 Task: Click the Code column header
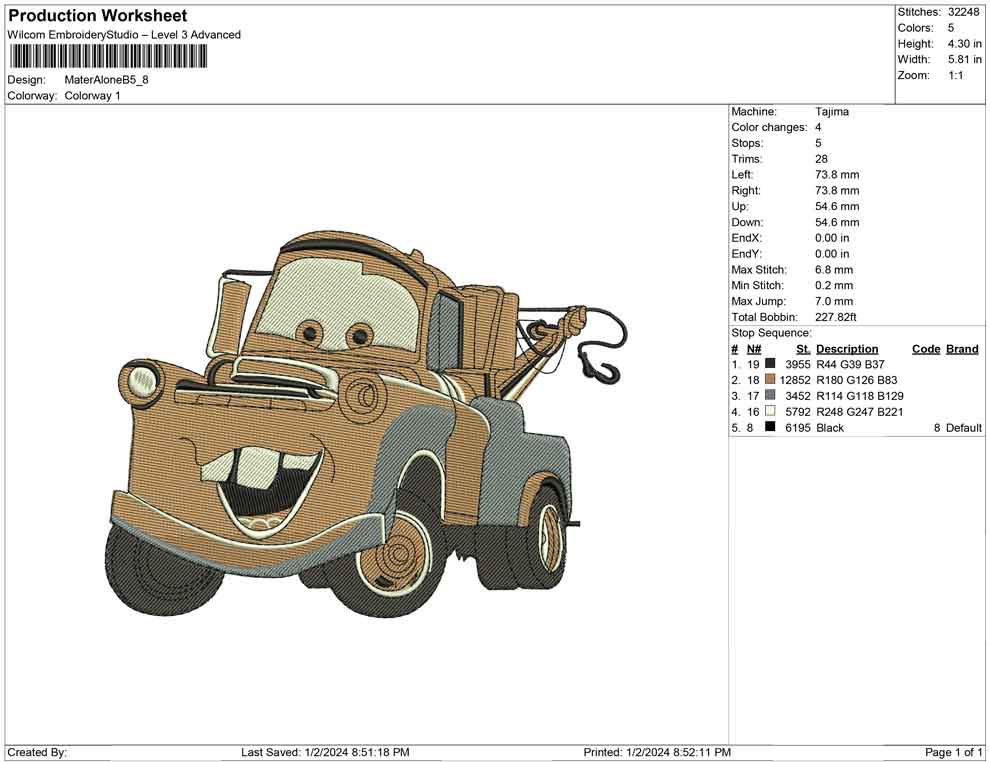point(926,349)
